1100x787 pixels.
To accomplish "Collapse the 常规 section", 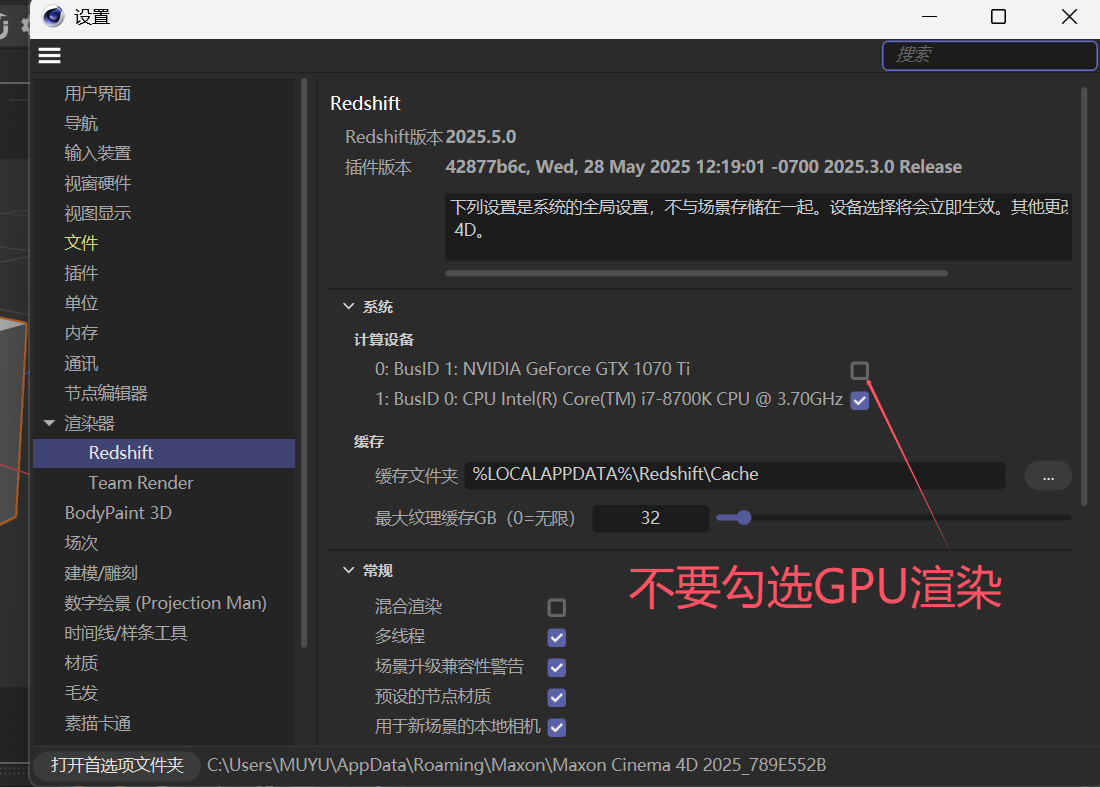I will 349,570.
